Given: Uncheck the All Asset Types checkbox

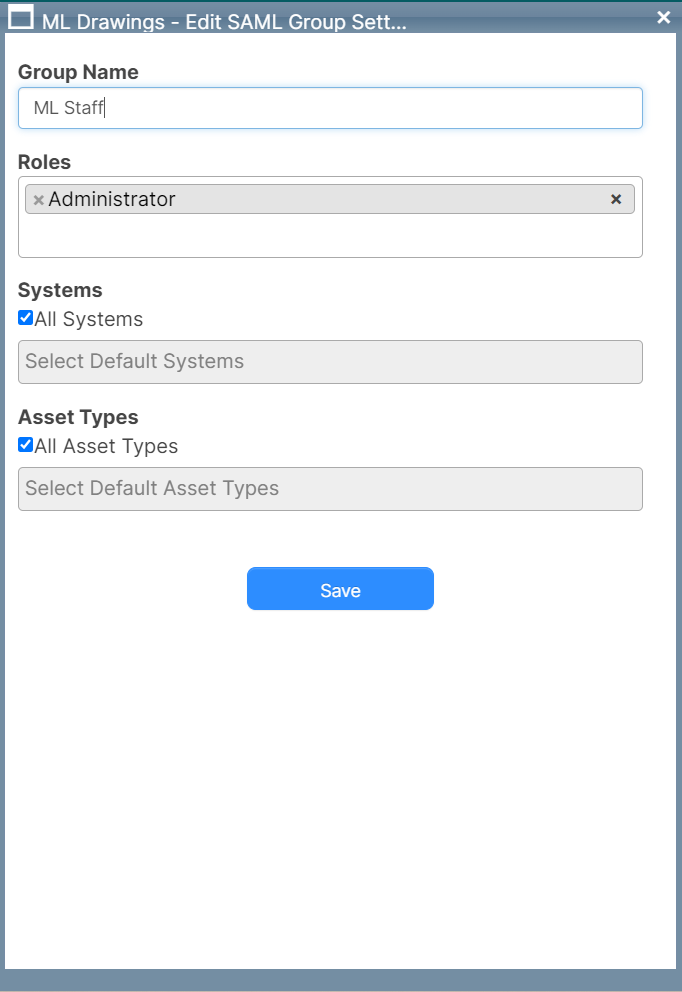Looking at the screenshot, I should pos(26,445).
